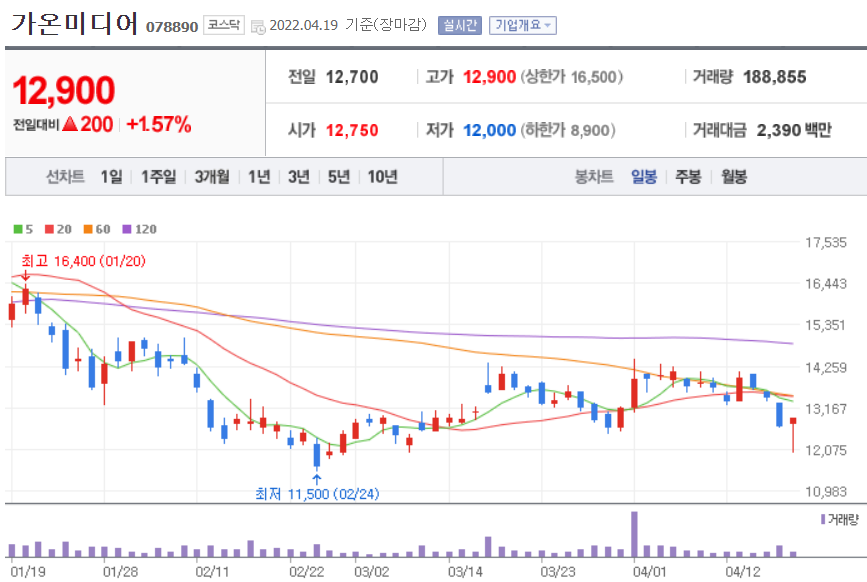Click the 10,983 price axis label

pyautogui.click(x=826, y=491)
